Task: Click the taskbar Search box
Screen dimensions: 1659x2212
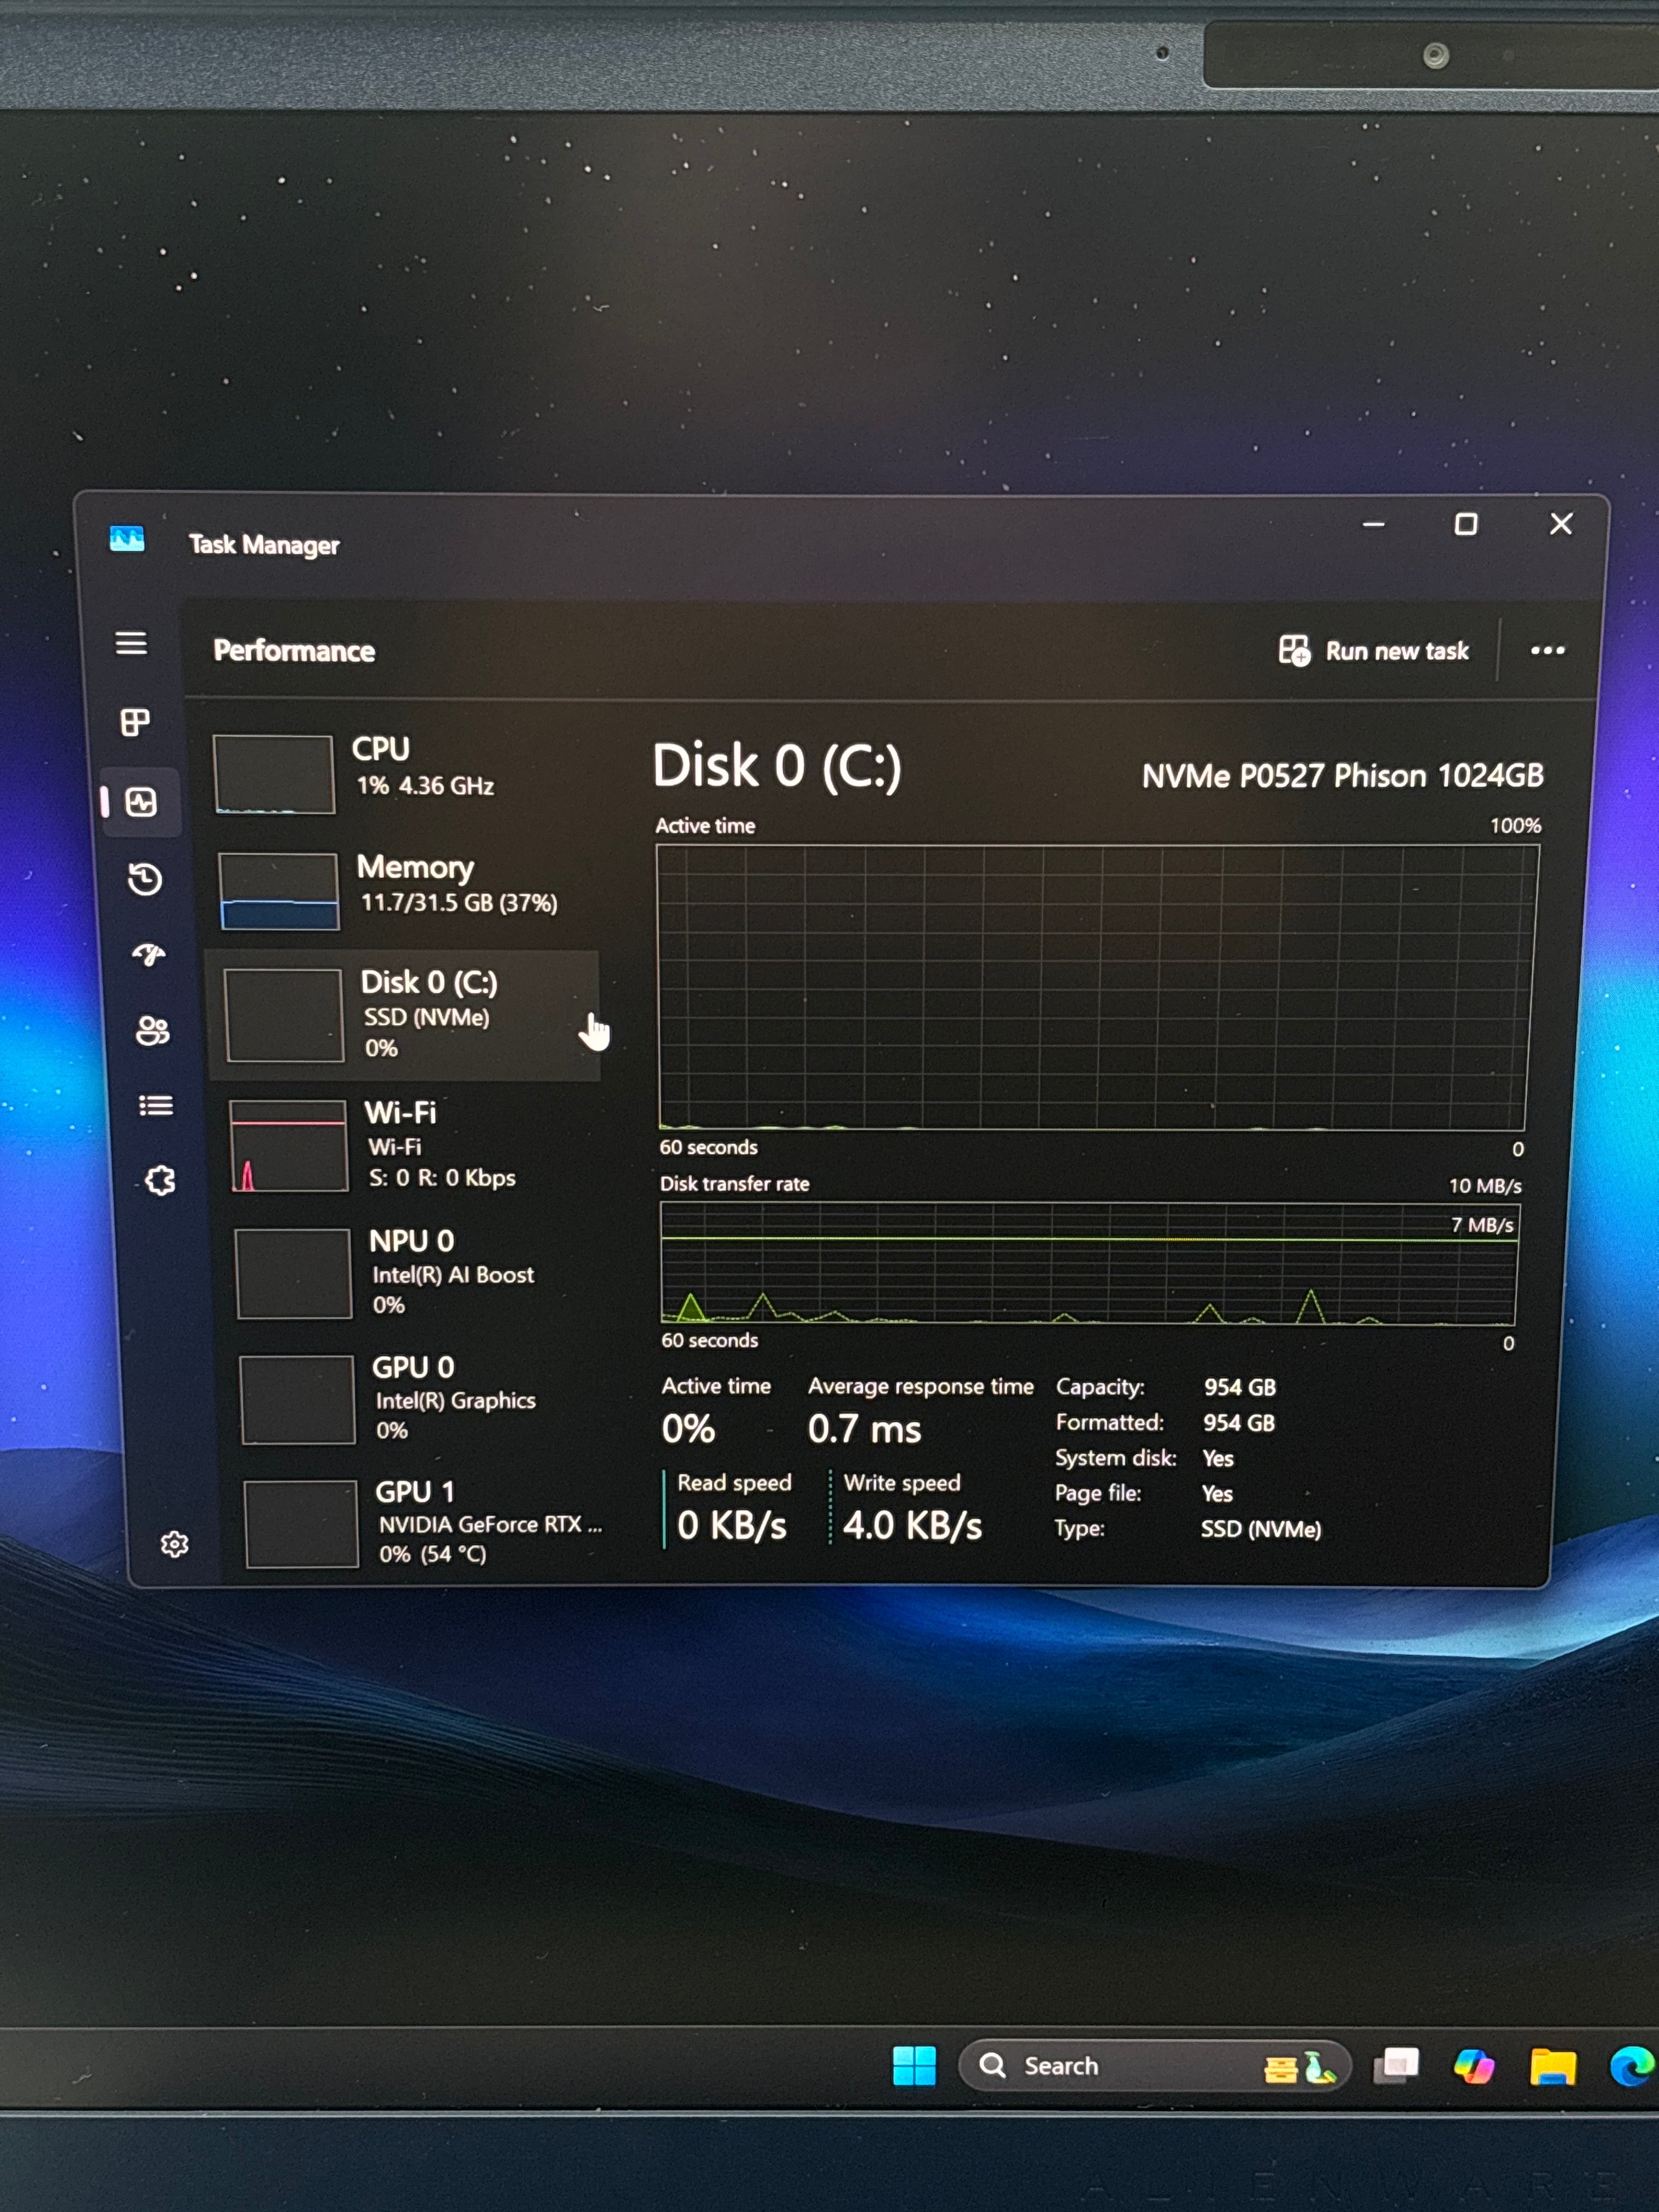Action: click(1155, 2066)
